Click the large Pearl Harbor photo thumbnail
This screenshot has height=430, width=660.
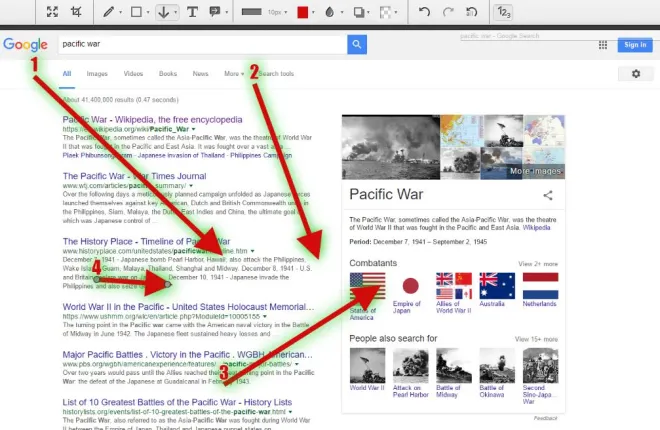391,147
